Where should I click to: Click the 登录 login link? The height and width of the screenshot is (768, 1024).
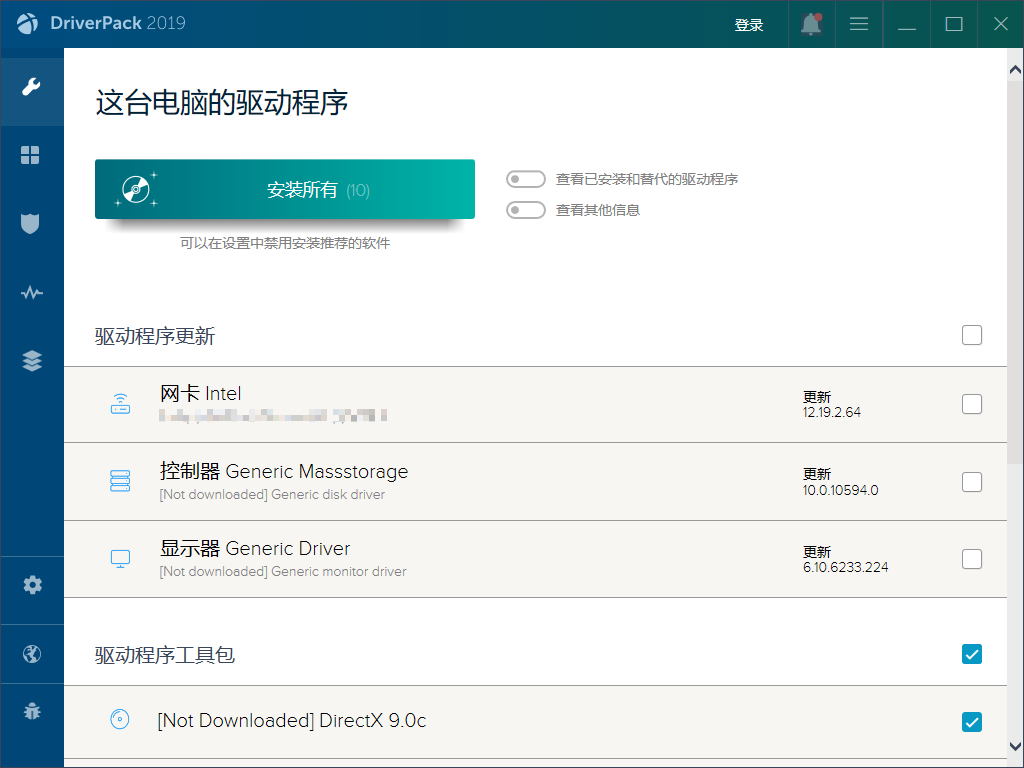pyautogui.click(x=749, y=25)
